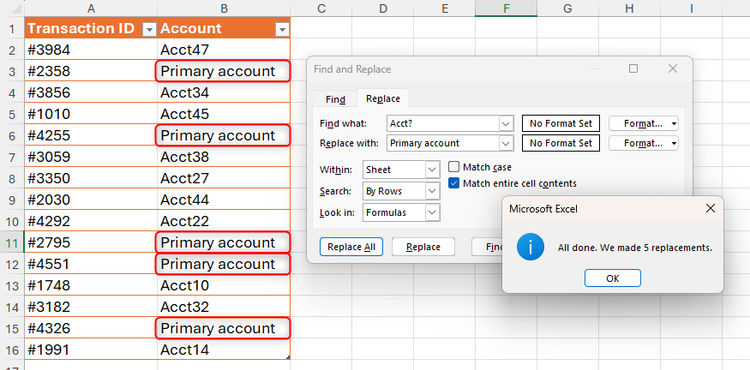Expand the Replace with history dropdown
The height and width of the screenshot is (370, 750).
[506, 143]
